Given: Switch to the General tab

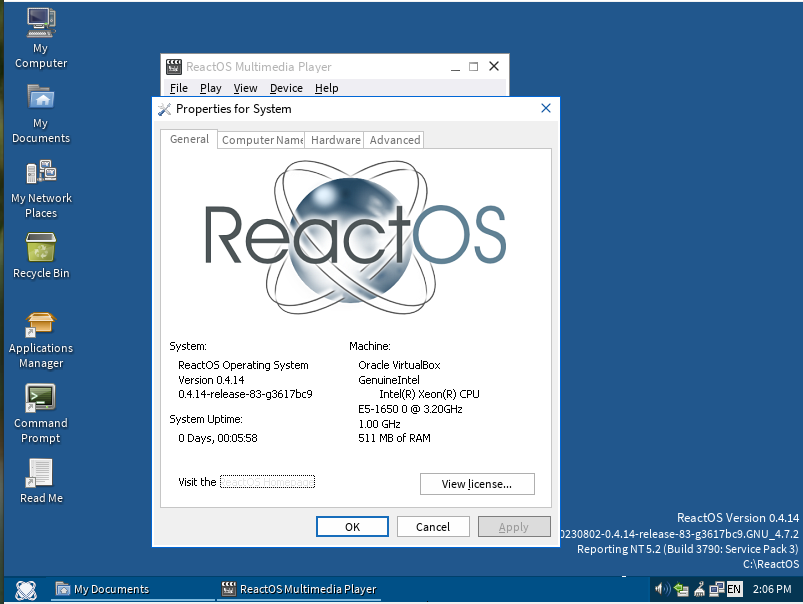Looking at the screenshot, I should [189, 139].
